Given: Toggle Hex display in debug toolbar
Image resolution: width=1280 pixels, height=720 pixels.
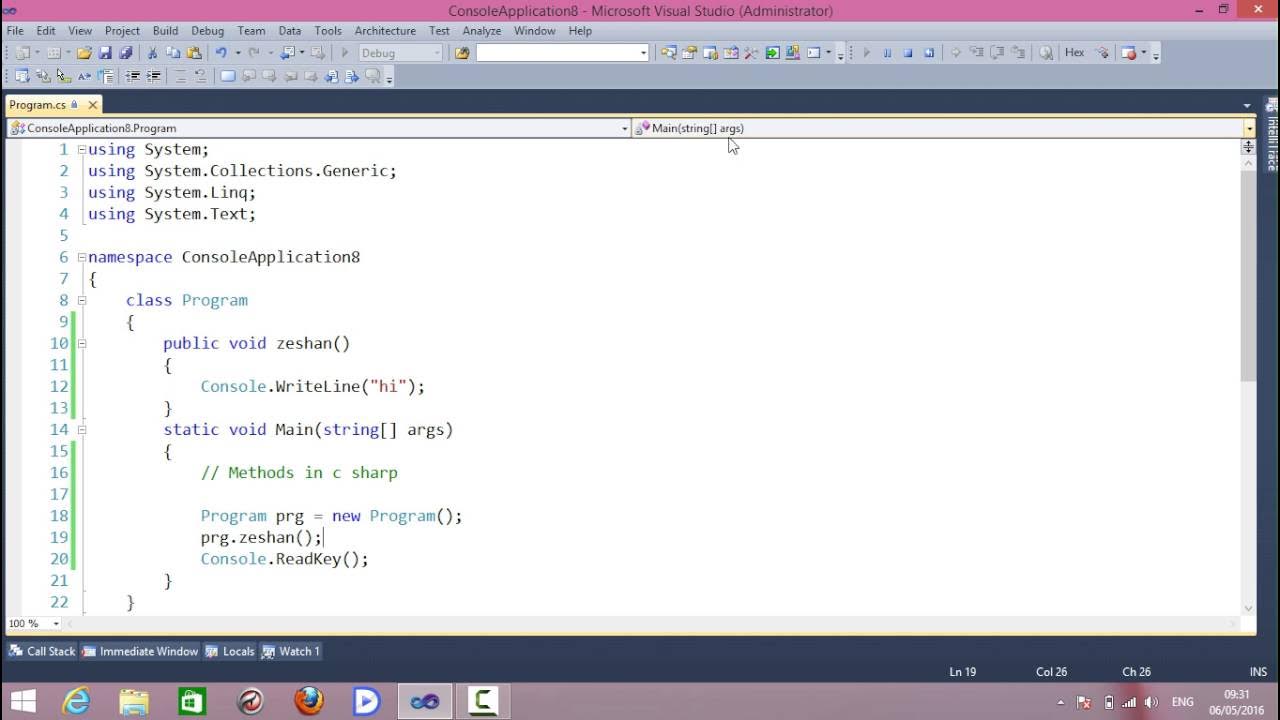Looking at the screenshot, I should coord(1074,53).
